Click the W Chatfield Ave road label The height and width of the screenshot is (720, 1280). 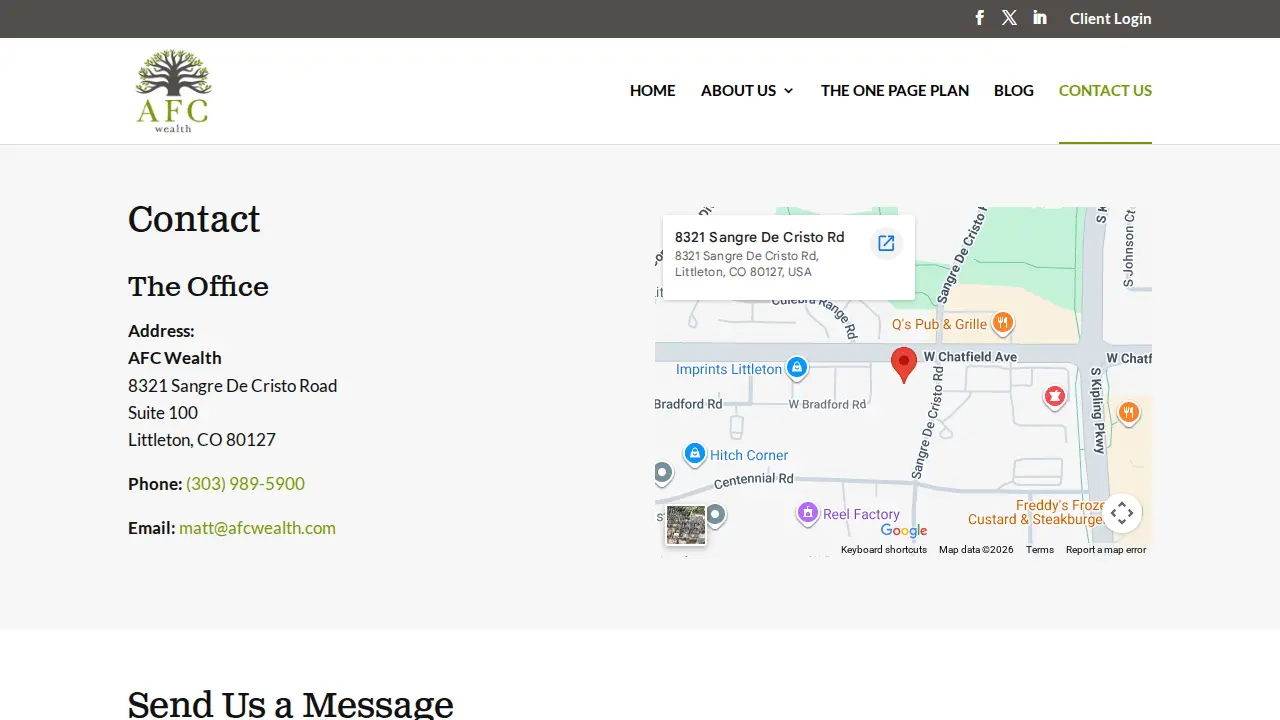point(970,357)
